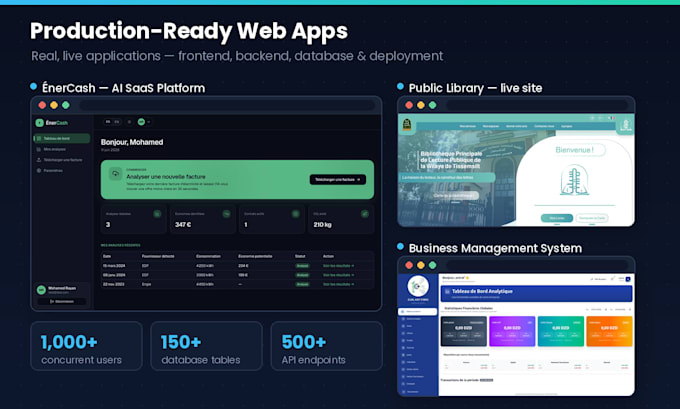Open Tableau de bord in ÉnerCash sidebar

click(x=62, y=138)
